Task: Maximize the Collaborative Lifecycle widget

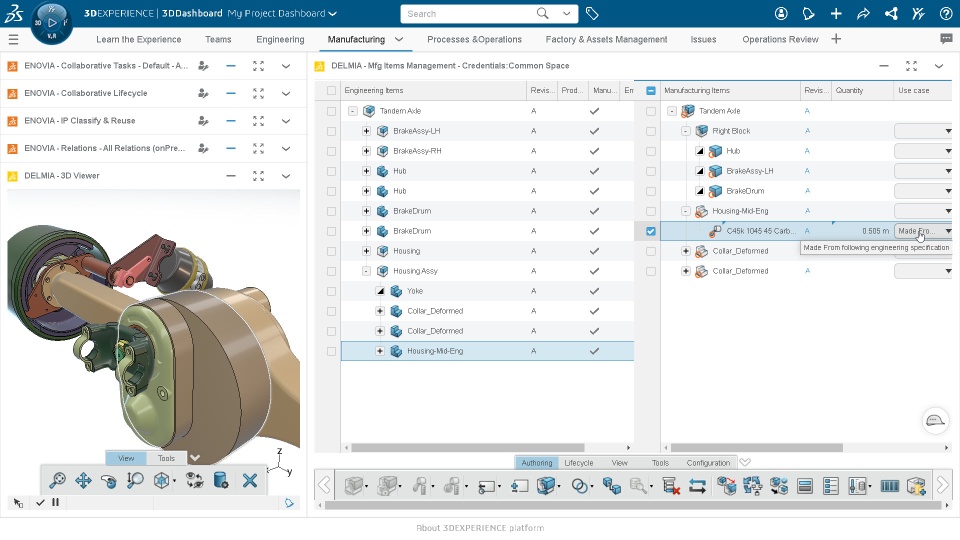Action: click(x=258, y=94)
